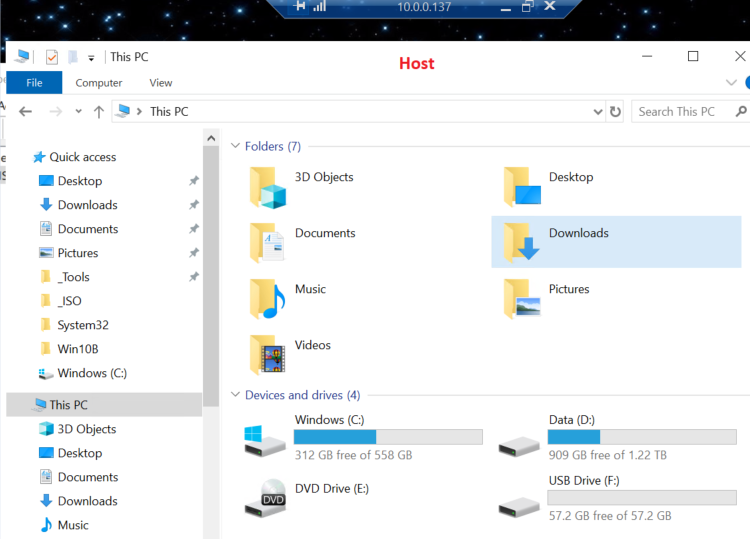
Task: Click the USB Drive (F:) capacity bar
Action: click(642, 498)
